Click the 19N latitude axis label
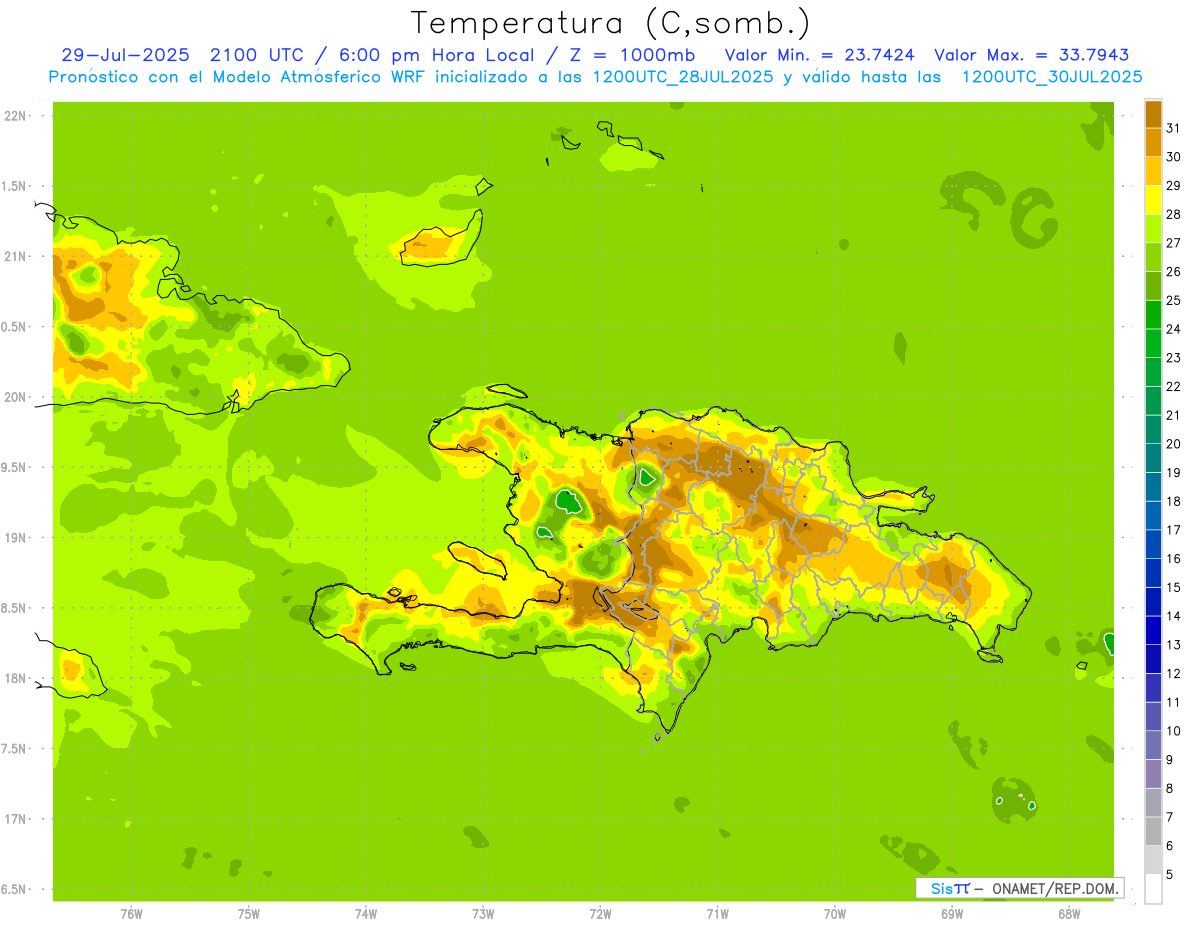The width and height of the screenshot is (1200, 927). pyautogui.click(x=14, y=538)
